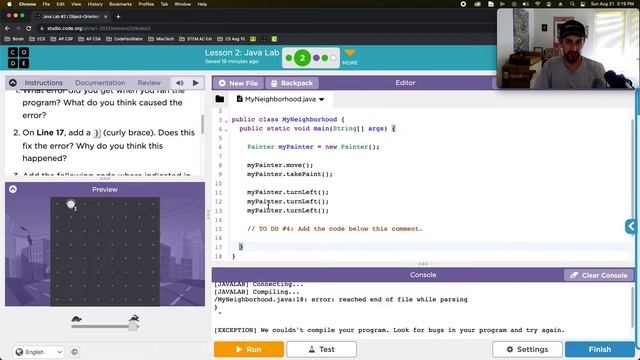
Task: Open the ECS bookmarks folder
Action: (x=37, y=39)
